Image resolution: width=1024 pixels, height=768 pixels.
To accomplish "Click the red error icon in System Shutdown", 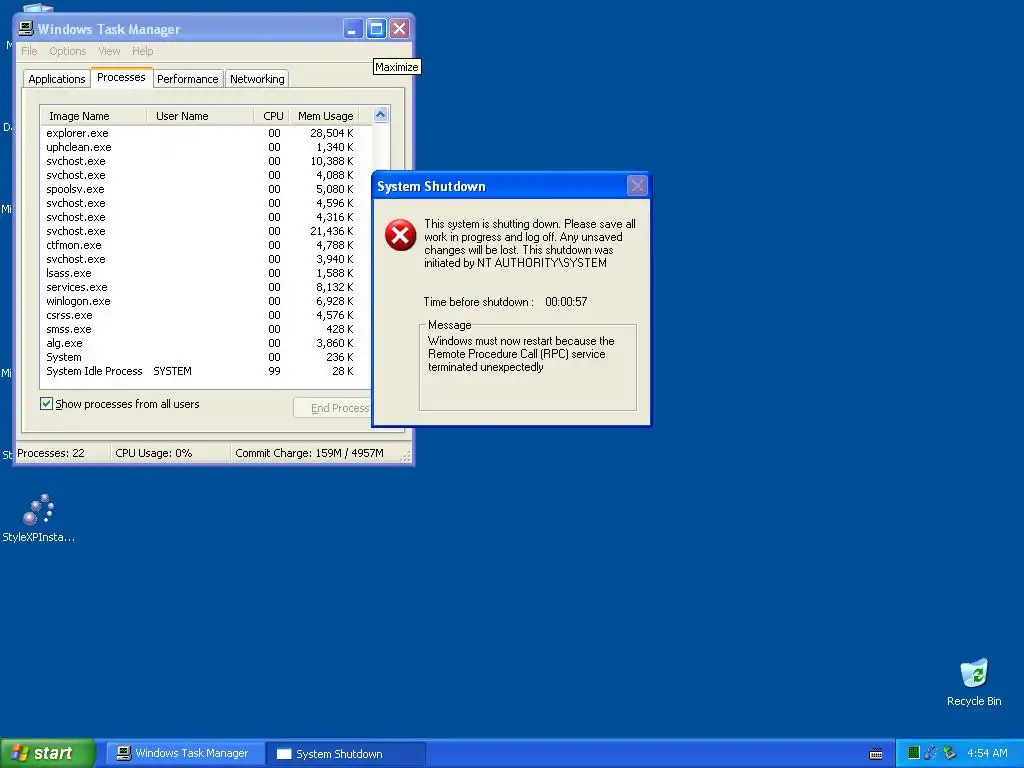I will coord(400,235).
